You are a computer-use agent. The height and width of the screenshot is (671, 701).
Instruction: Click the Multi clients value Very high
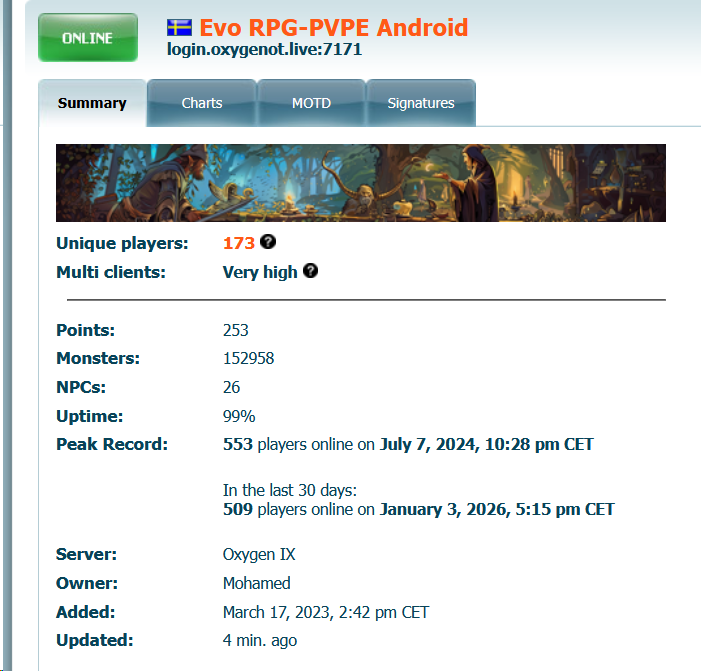(260, 272)
